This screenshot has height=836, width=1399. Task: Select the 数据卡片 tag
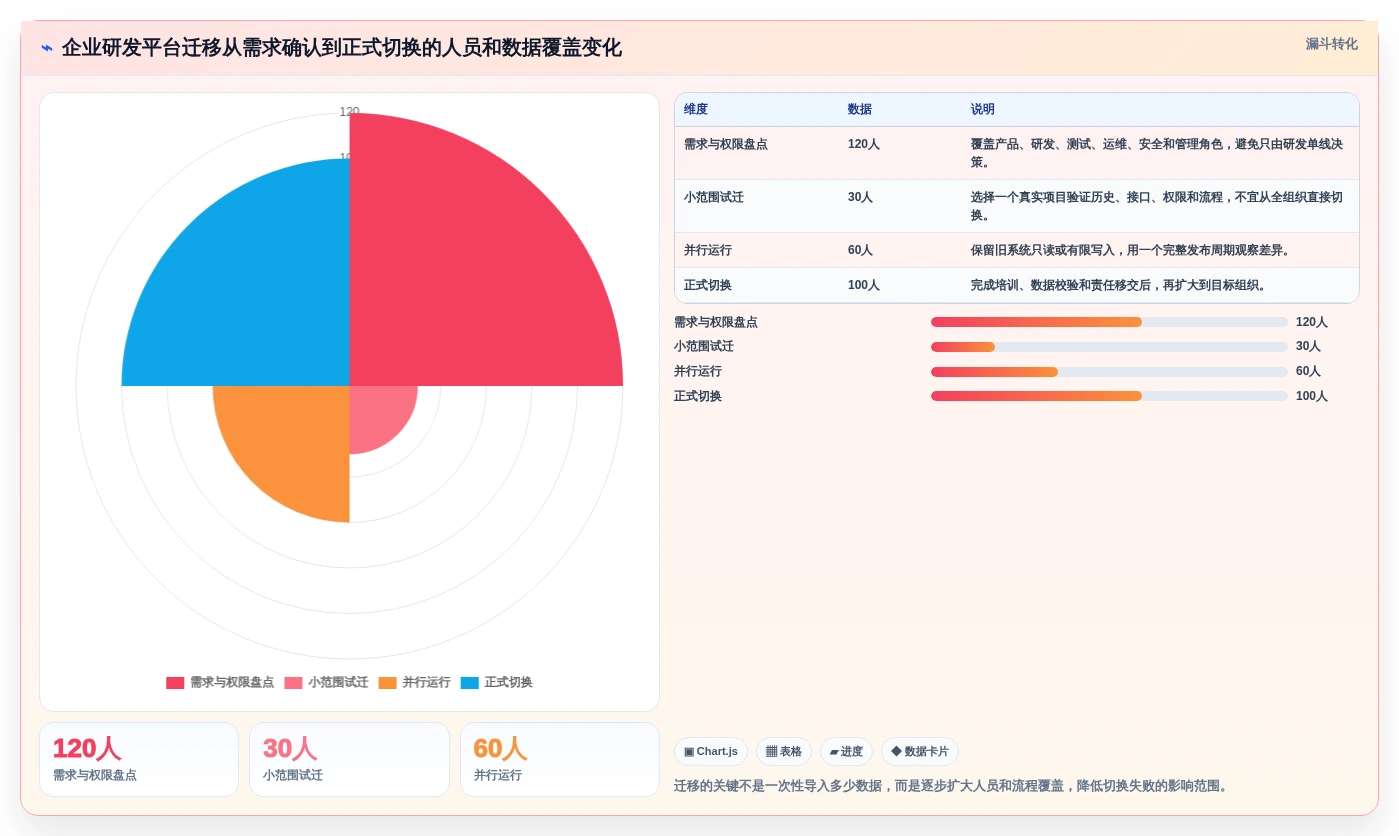pos(920,752)
